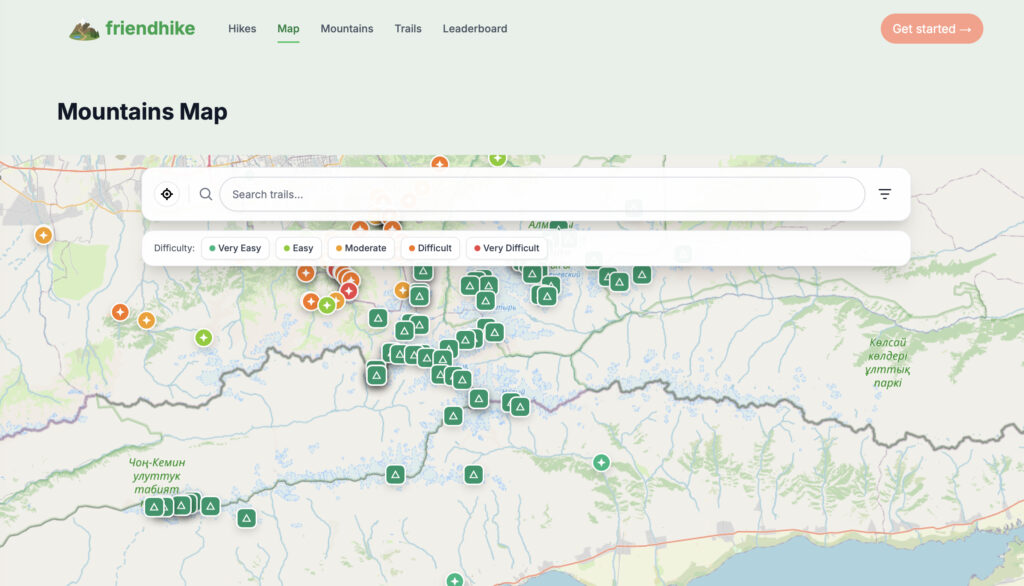Toggle the Easy difficulty filter
The width and height of the screenshot is (1024, 586).
pyautogui.click(x=298, y=248)
